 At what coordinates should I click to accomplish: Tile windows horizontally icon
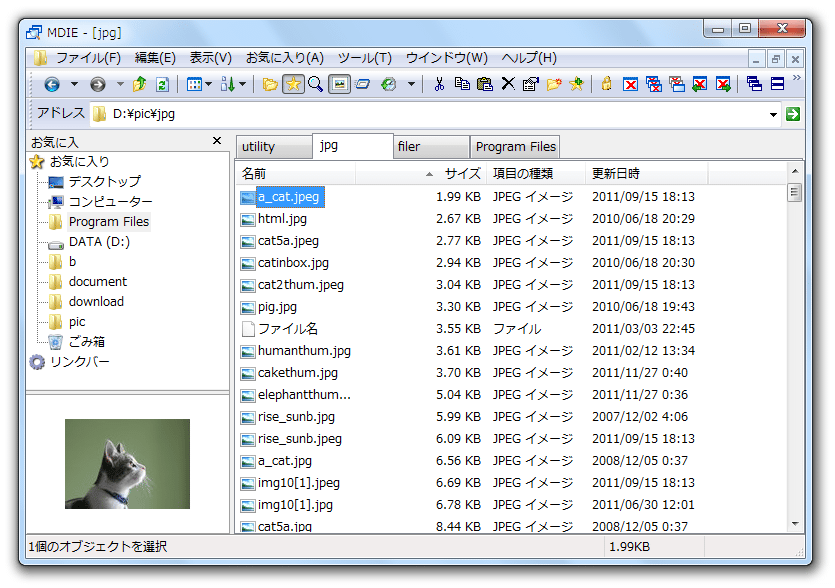click(x=777, y=84)
